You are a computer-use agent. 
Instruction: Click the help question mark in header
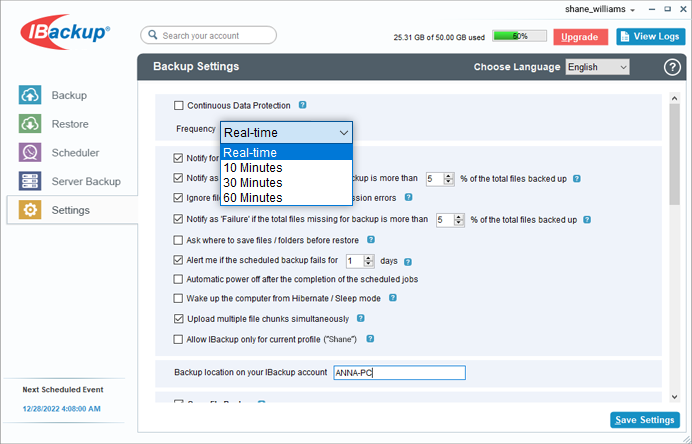click(671, 67)
